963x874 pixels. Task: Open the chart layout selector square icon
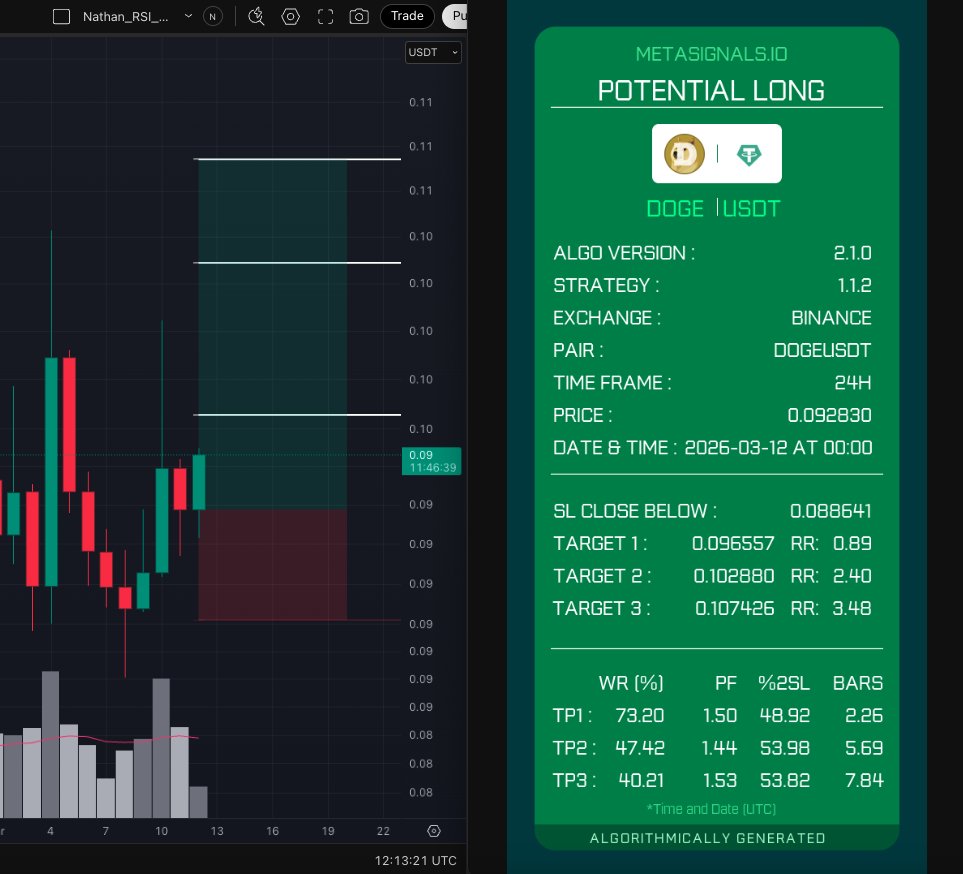(x=61, y=17)
